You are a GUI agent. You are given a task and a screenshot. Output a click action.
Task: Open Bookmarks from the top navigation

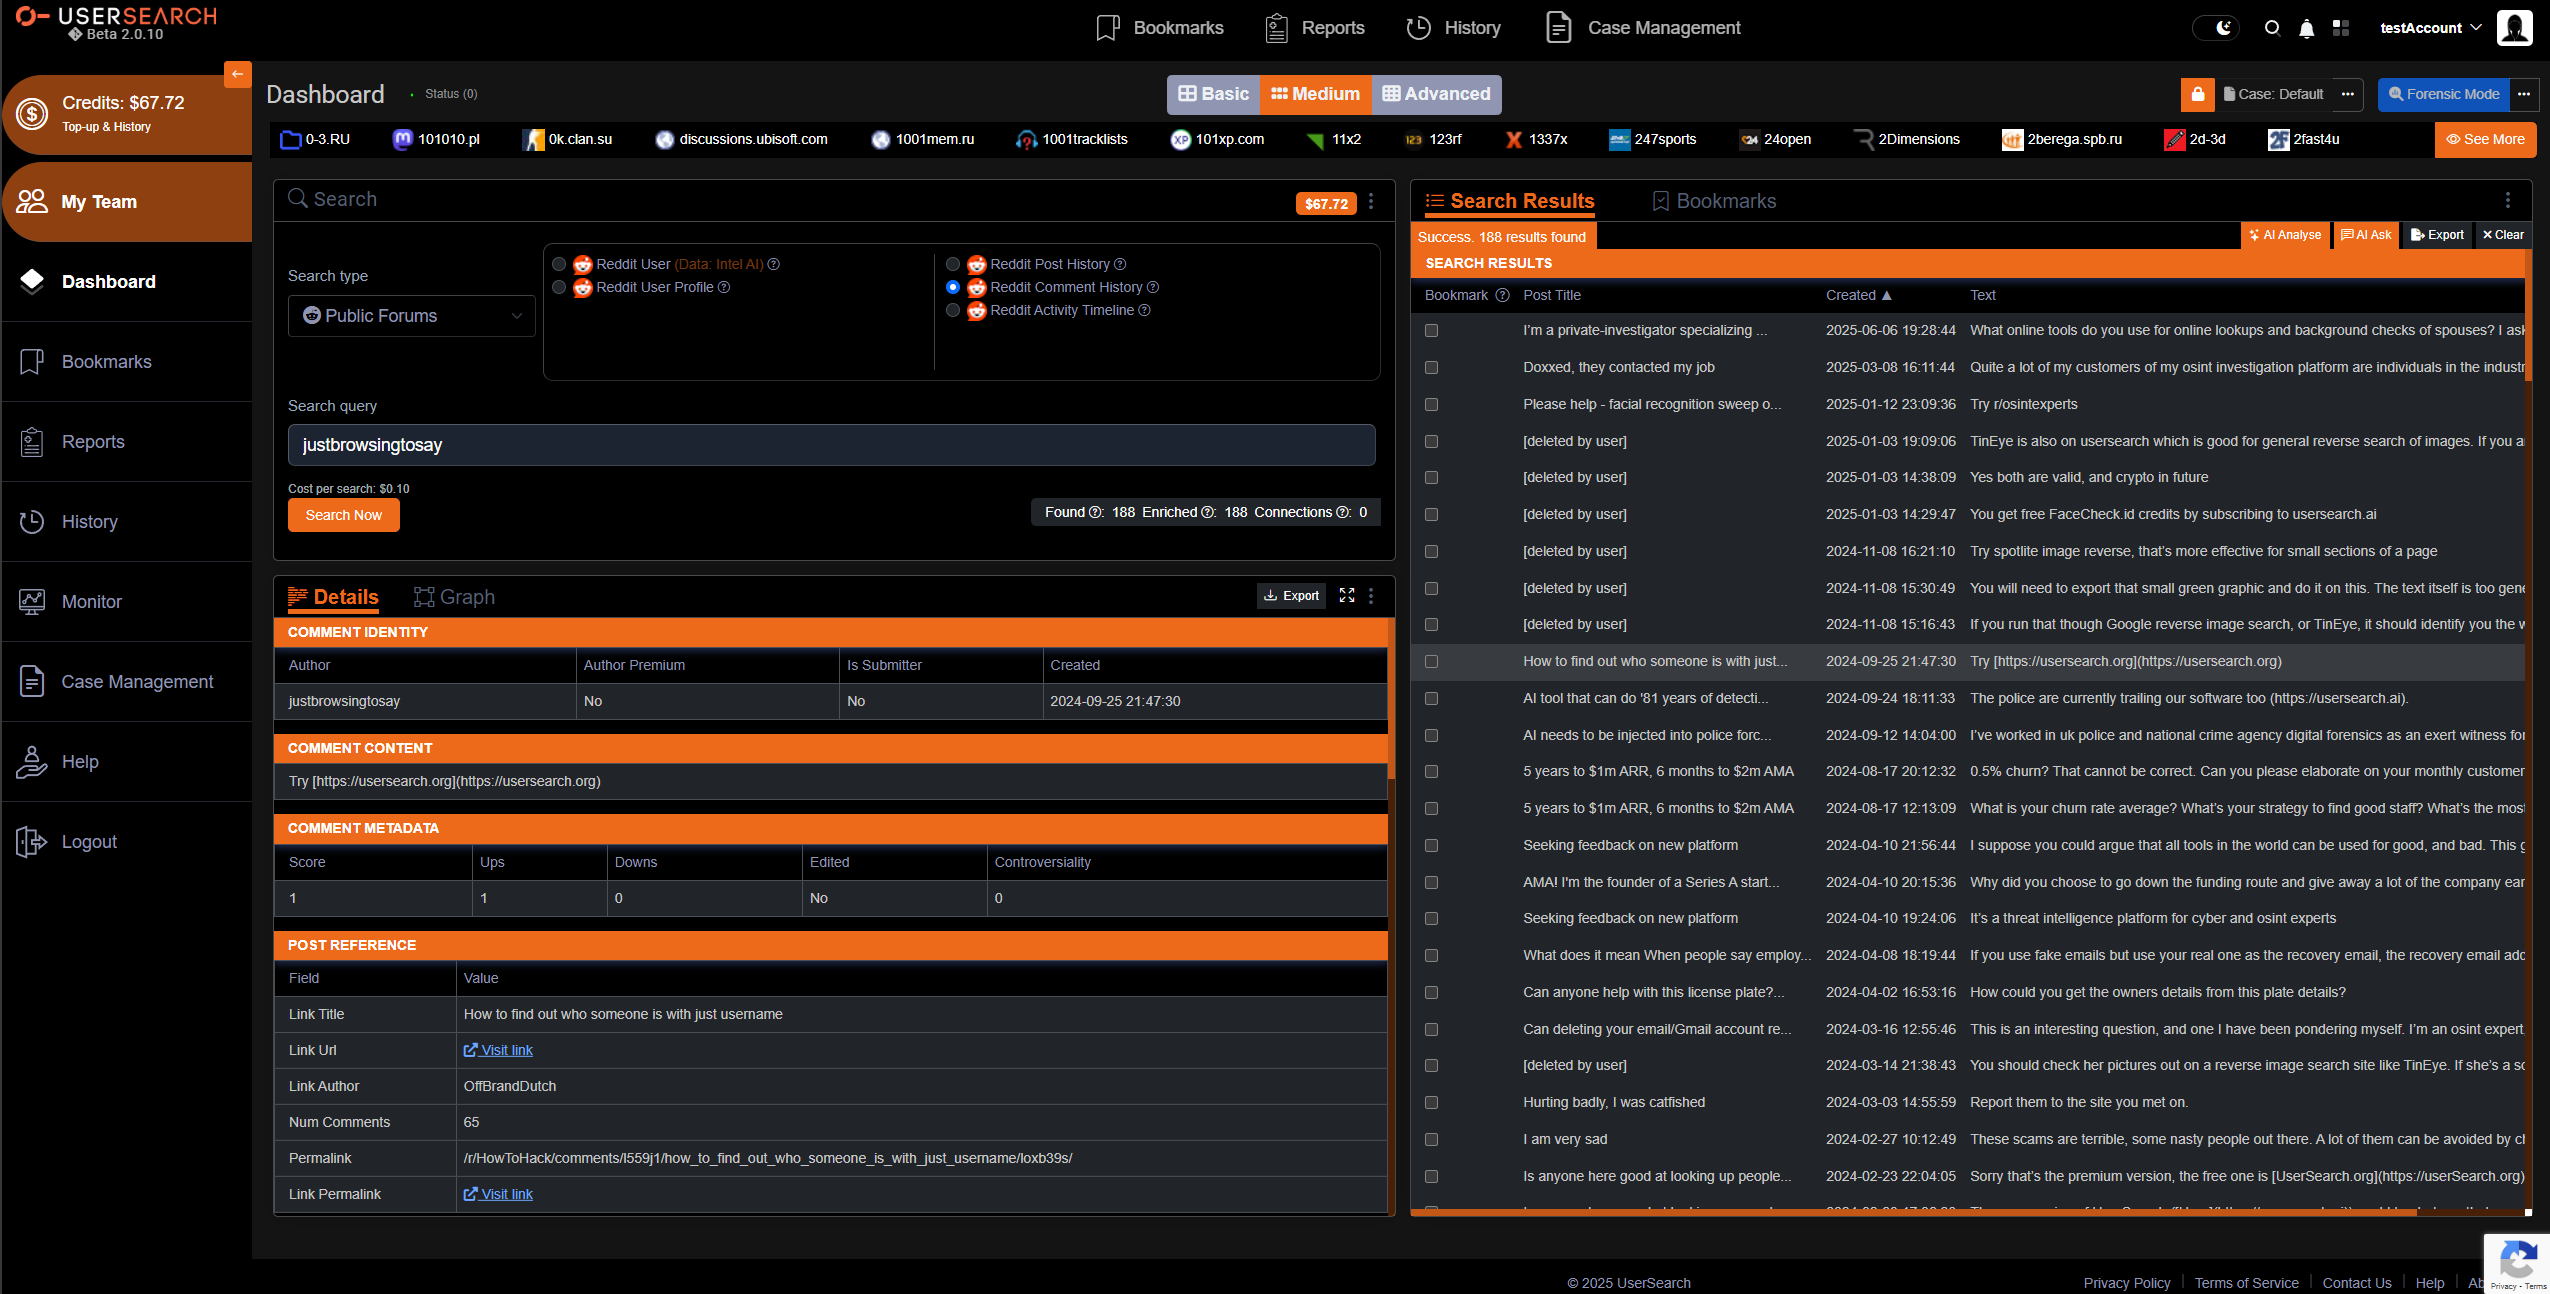pyautogui.click(x=1178, y=27)
